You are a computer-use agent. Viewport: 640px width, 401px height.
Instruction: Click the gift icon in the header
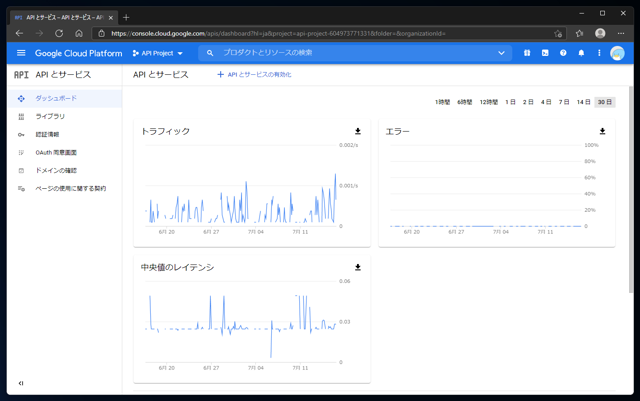[527, 53]
